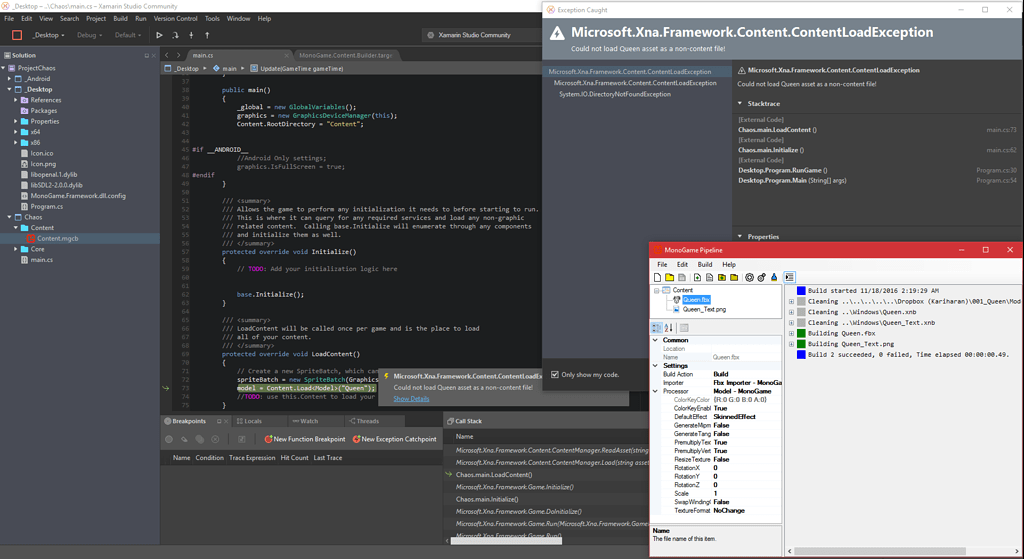
Task: Click the Step Over debug icon
Action: (x=175, y=35)
